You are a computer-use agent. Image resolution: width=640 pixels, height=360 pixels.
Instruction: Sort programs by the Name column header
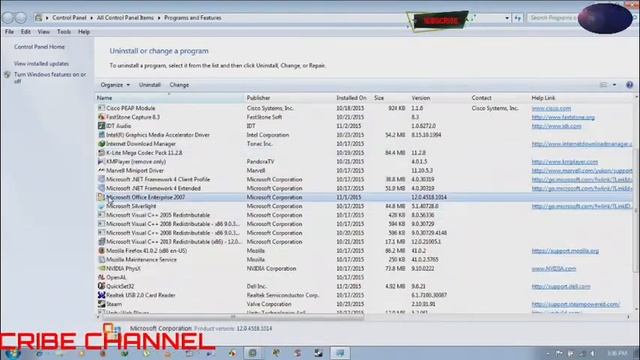tap(170, 98)
